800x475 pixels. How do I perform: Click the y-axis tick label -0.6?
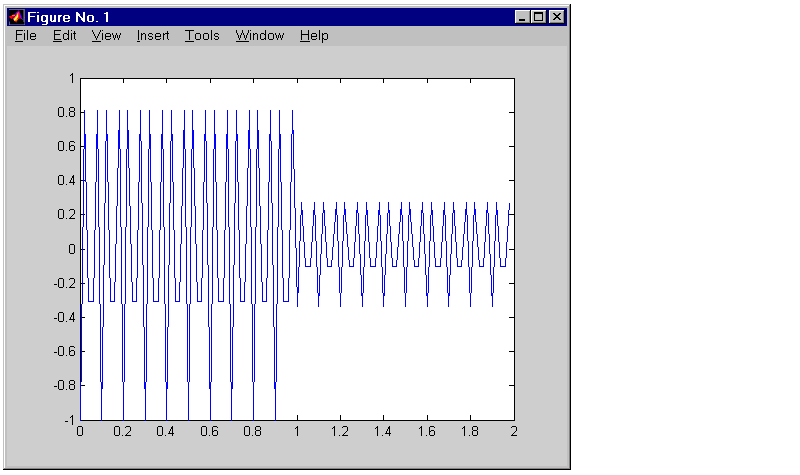coord(63,351)
